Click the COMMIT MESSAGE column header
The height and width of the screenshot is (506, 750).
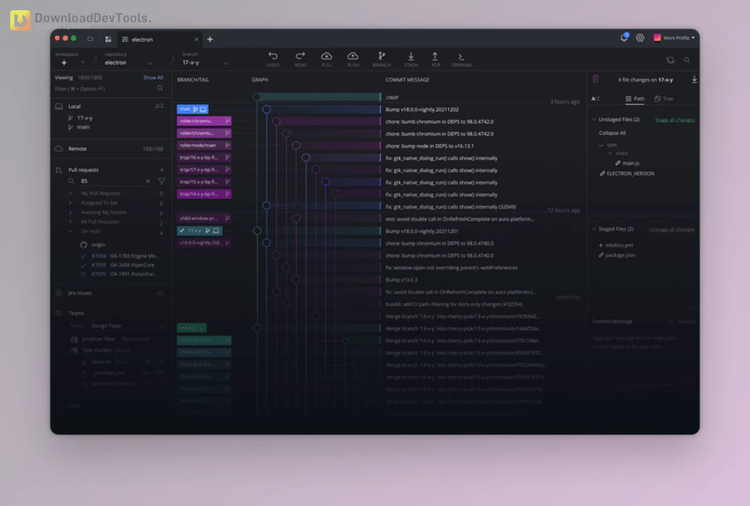tap(407, 80)
